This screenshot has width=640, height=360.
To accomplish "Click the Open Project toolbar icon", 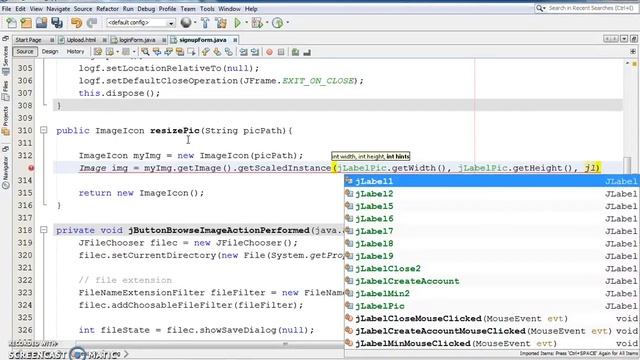I will pos(41,23).
